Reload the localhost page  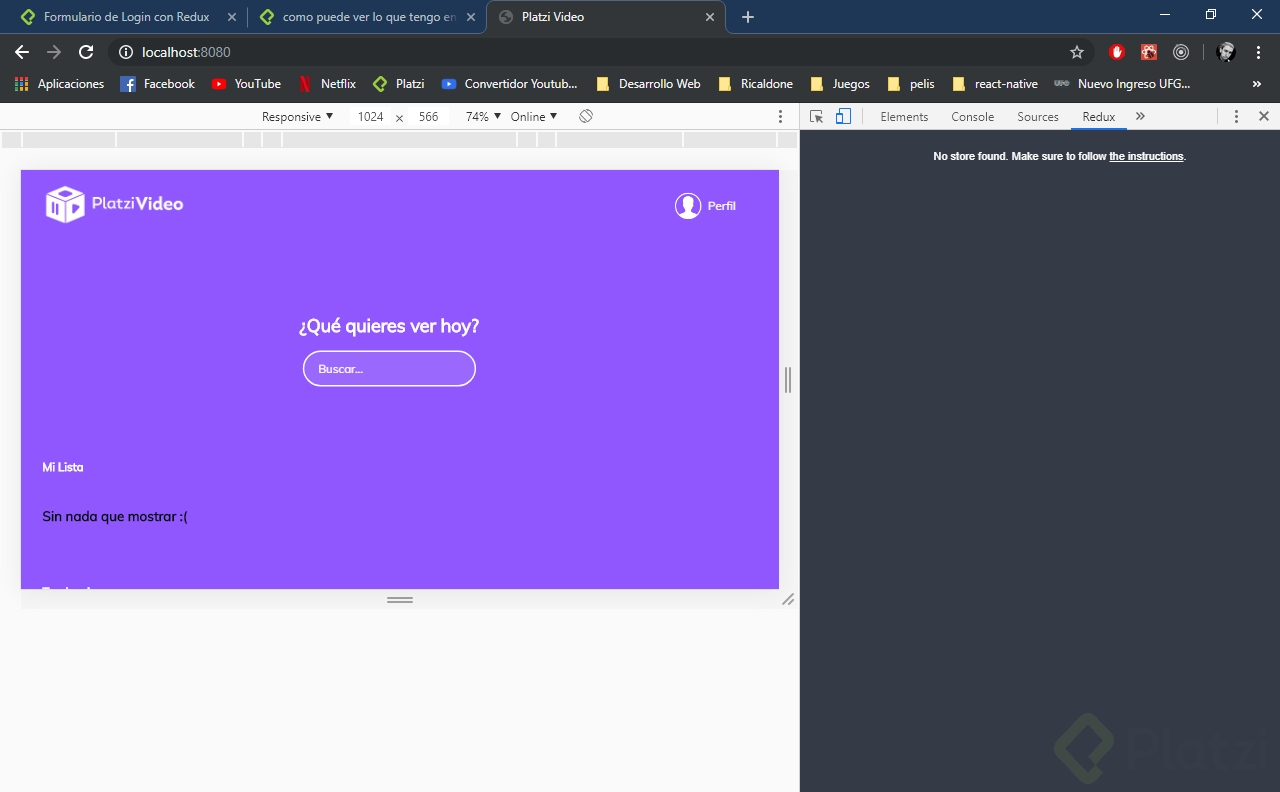point(86,52)
